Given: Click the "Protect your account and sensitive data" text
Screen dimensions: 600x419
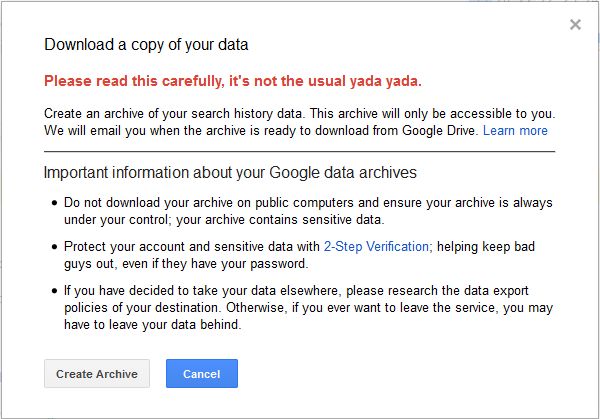Looking at the screenshot, I should pos(192,246).
